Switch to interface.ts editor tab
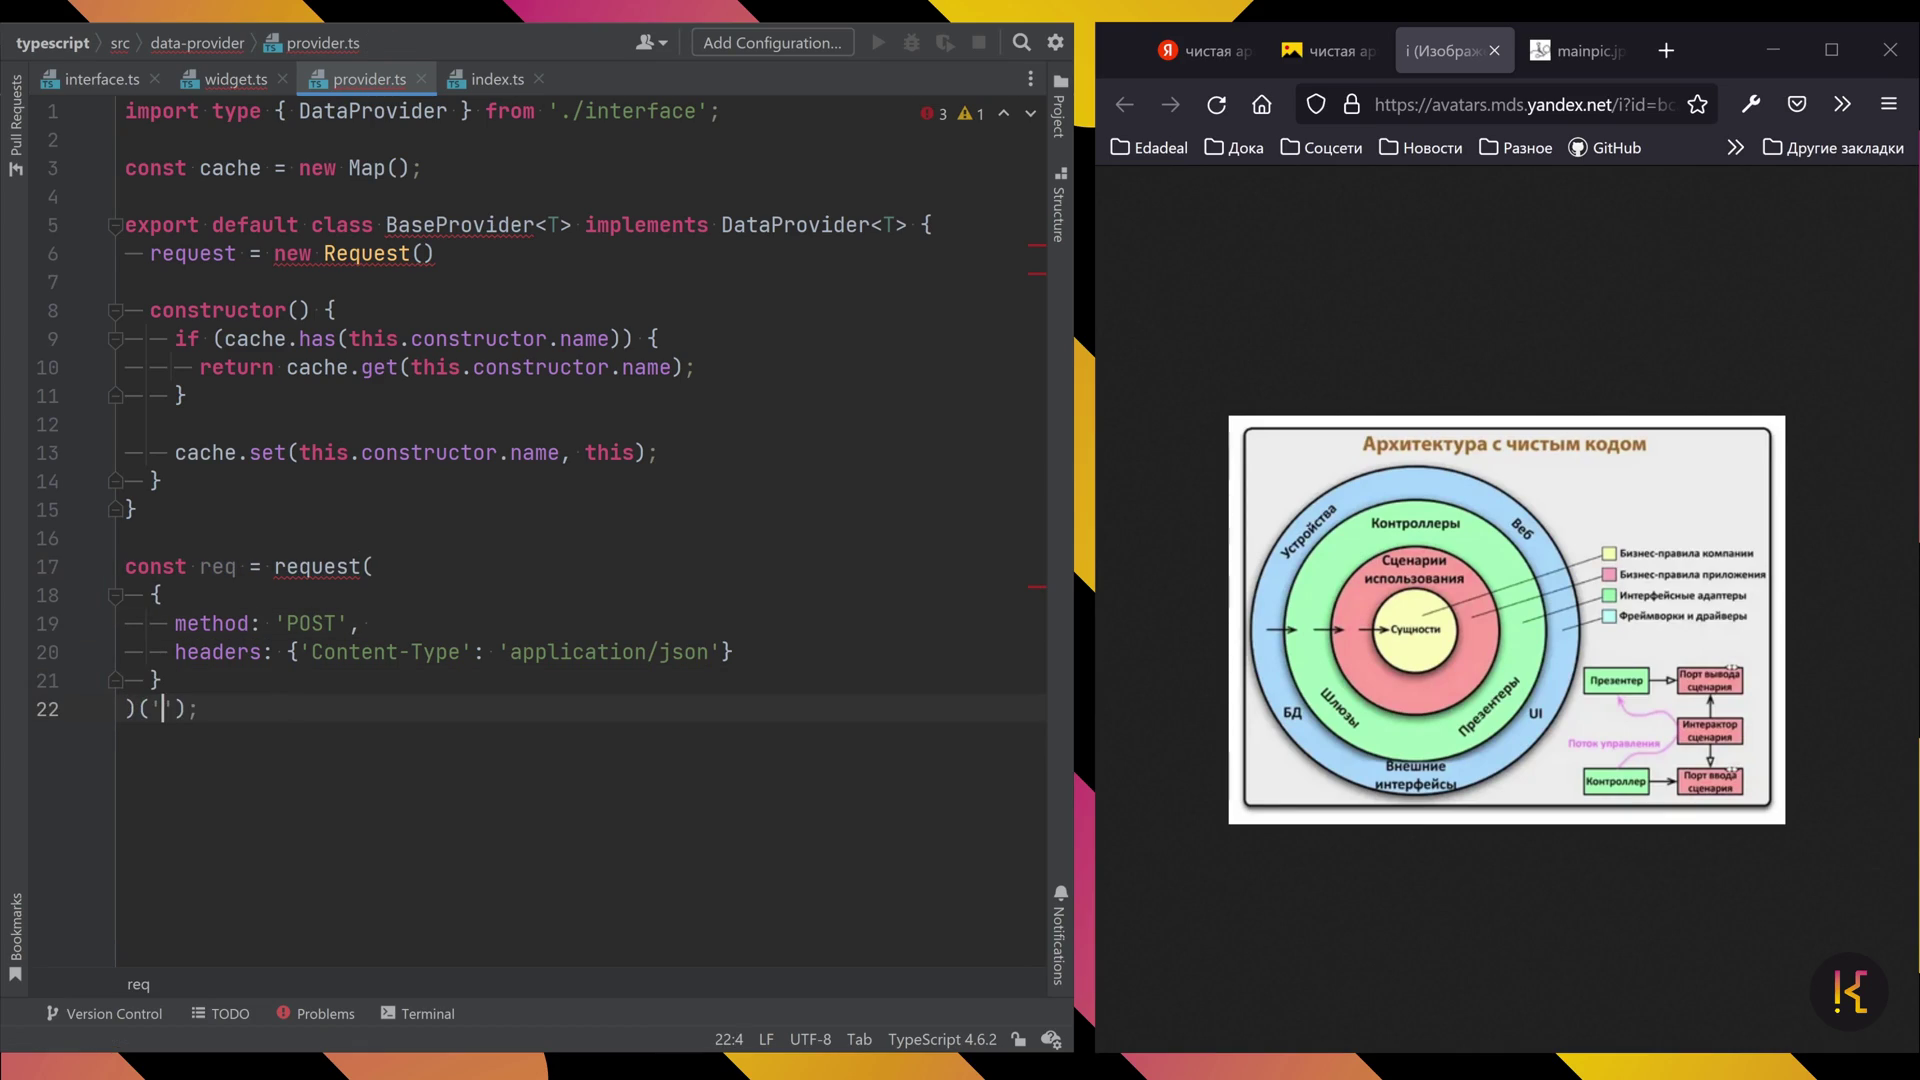 (x=101, y=79)
